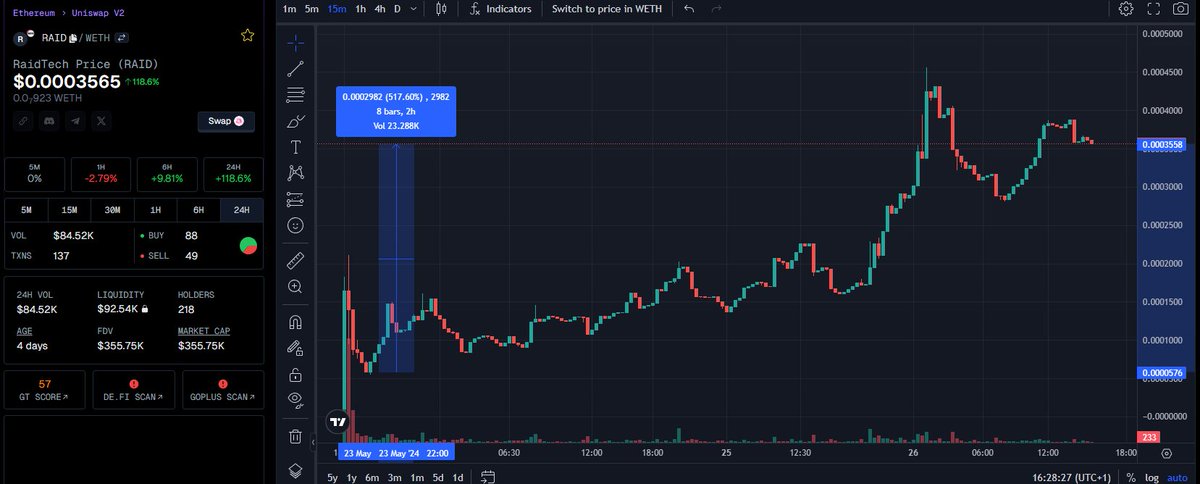This screenshot has height=484, width=1200.
Task: Open the DE.FI SCAN report
Action: pyautogui.click(x=133, y=391)
